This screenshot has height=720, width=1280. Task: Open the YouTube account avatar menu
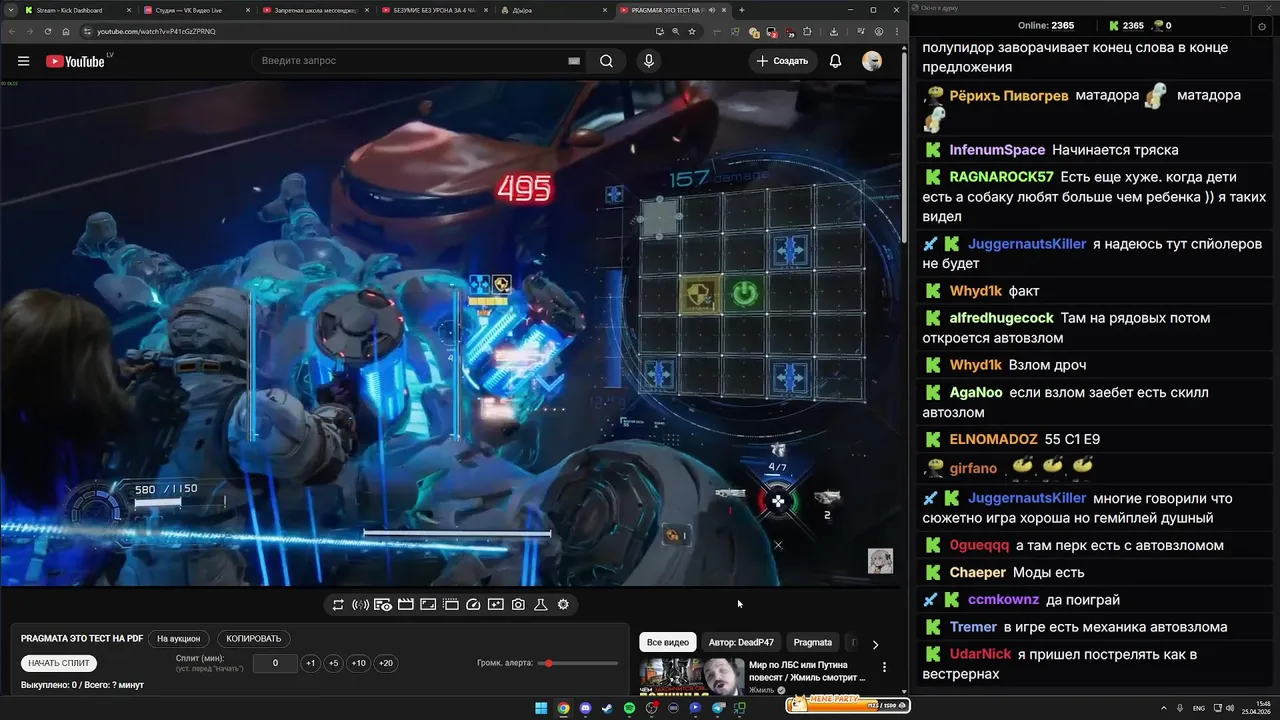872,61
